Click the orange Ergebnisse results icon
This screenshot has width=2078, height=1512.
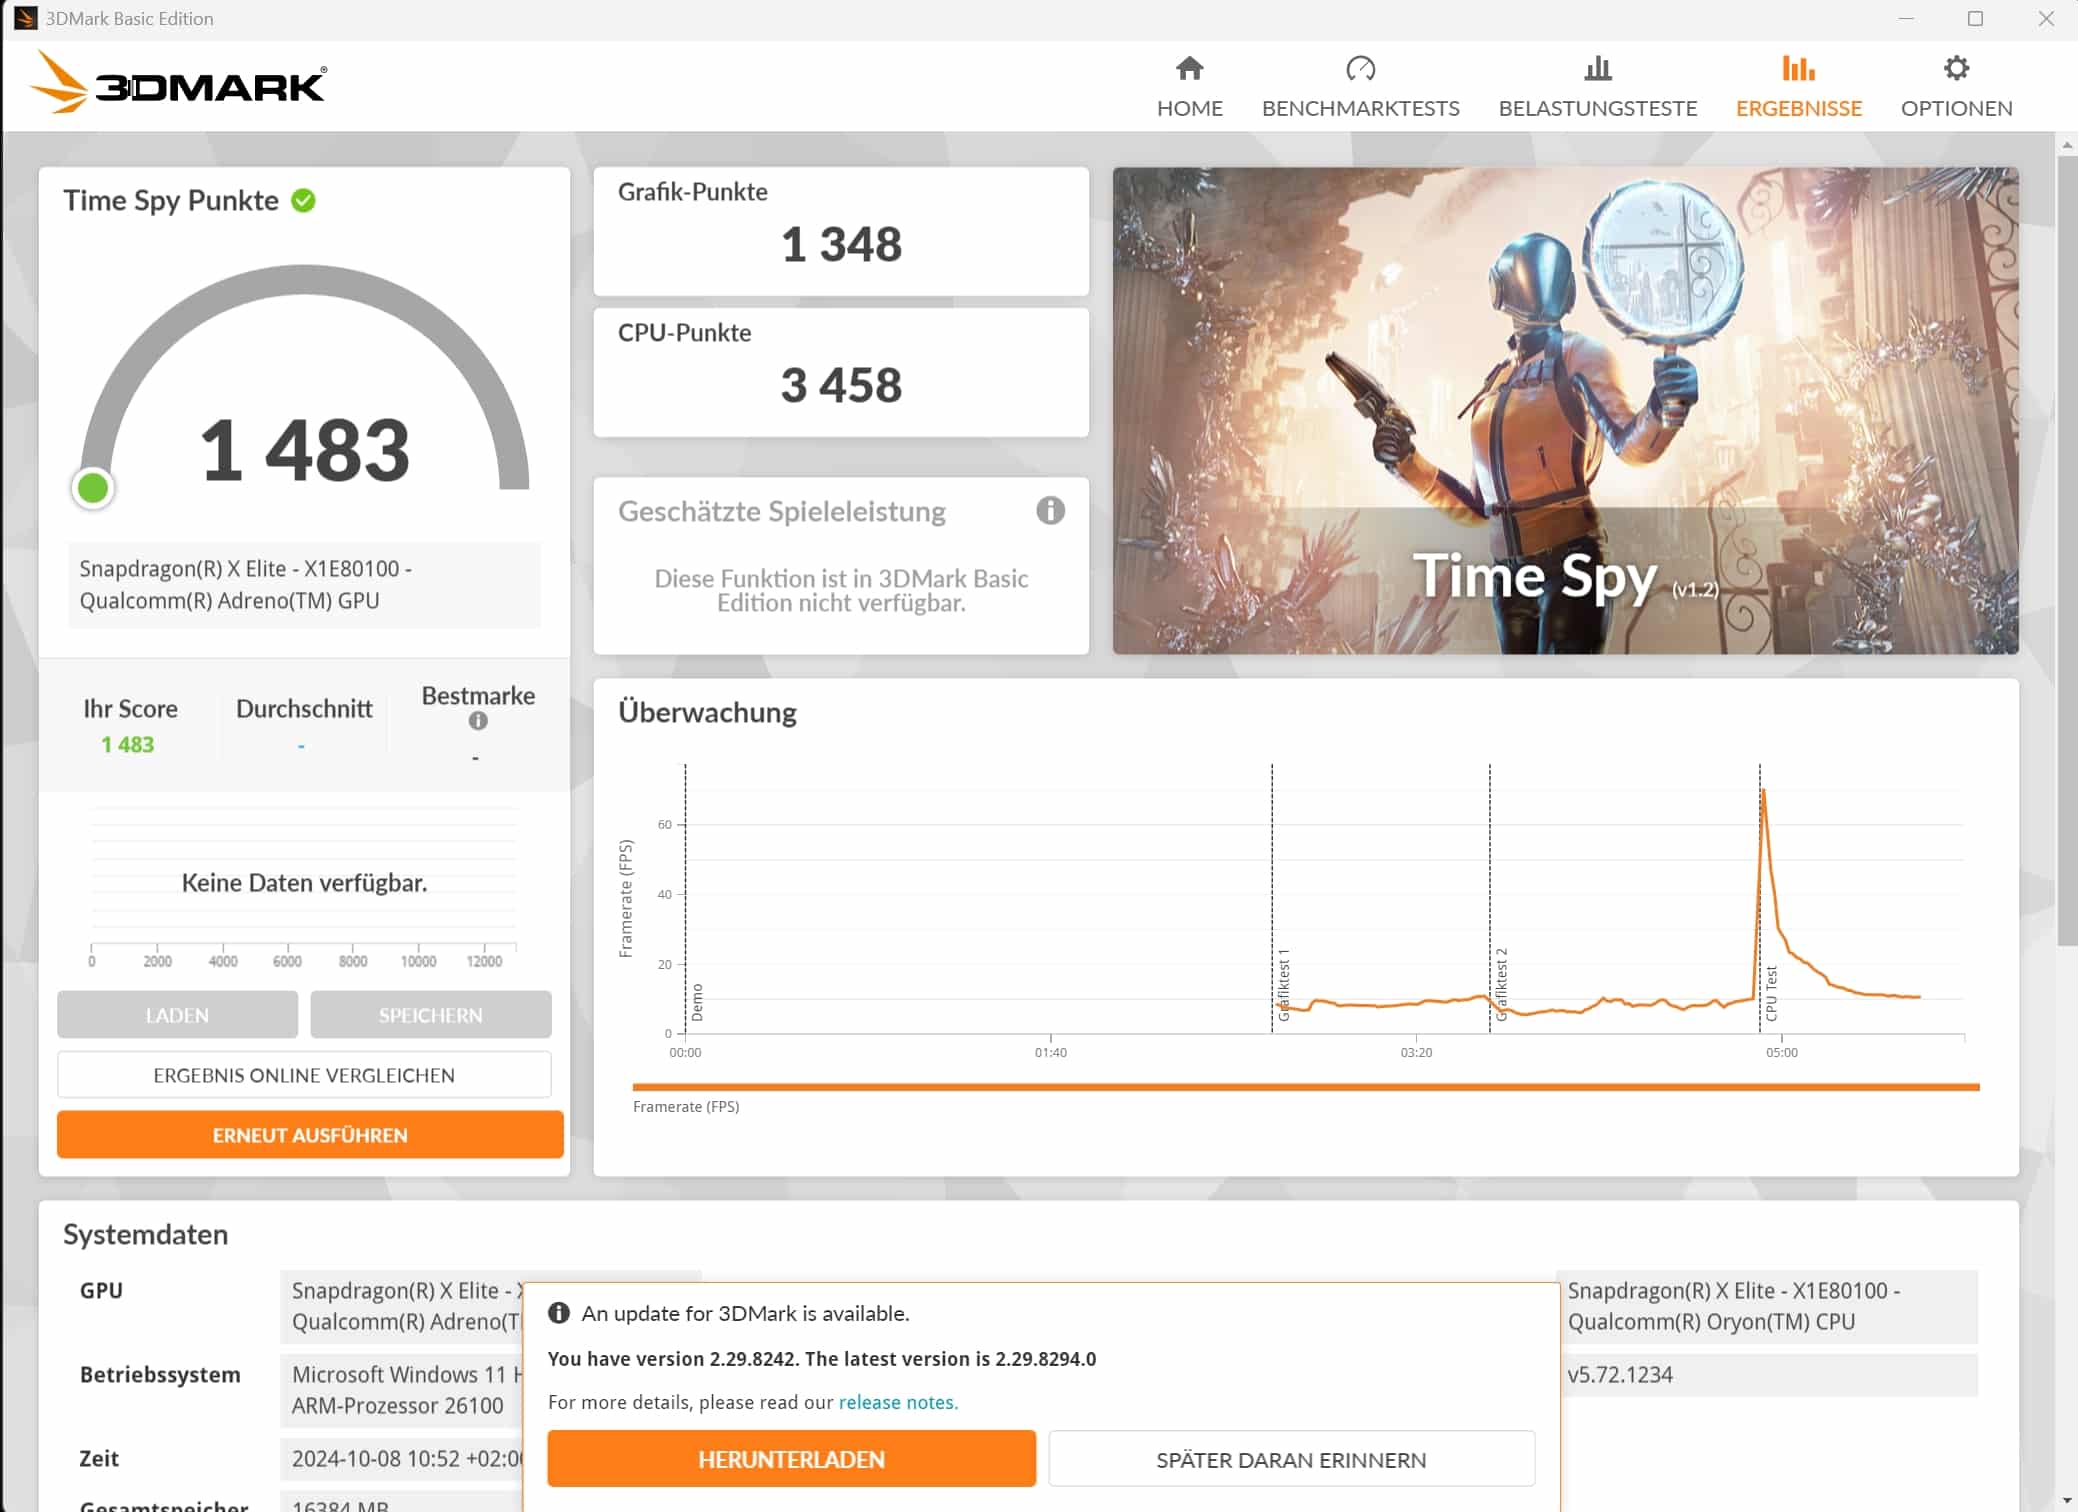point(1798,68)
